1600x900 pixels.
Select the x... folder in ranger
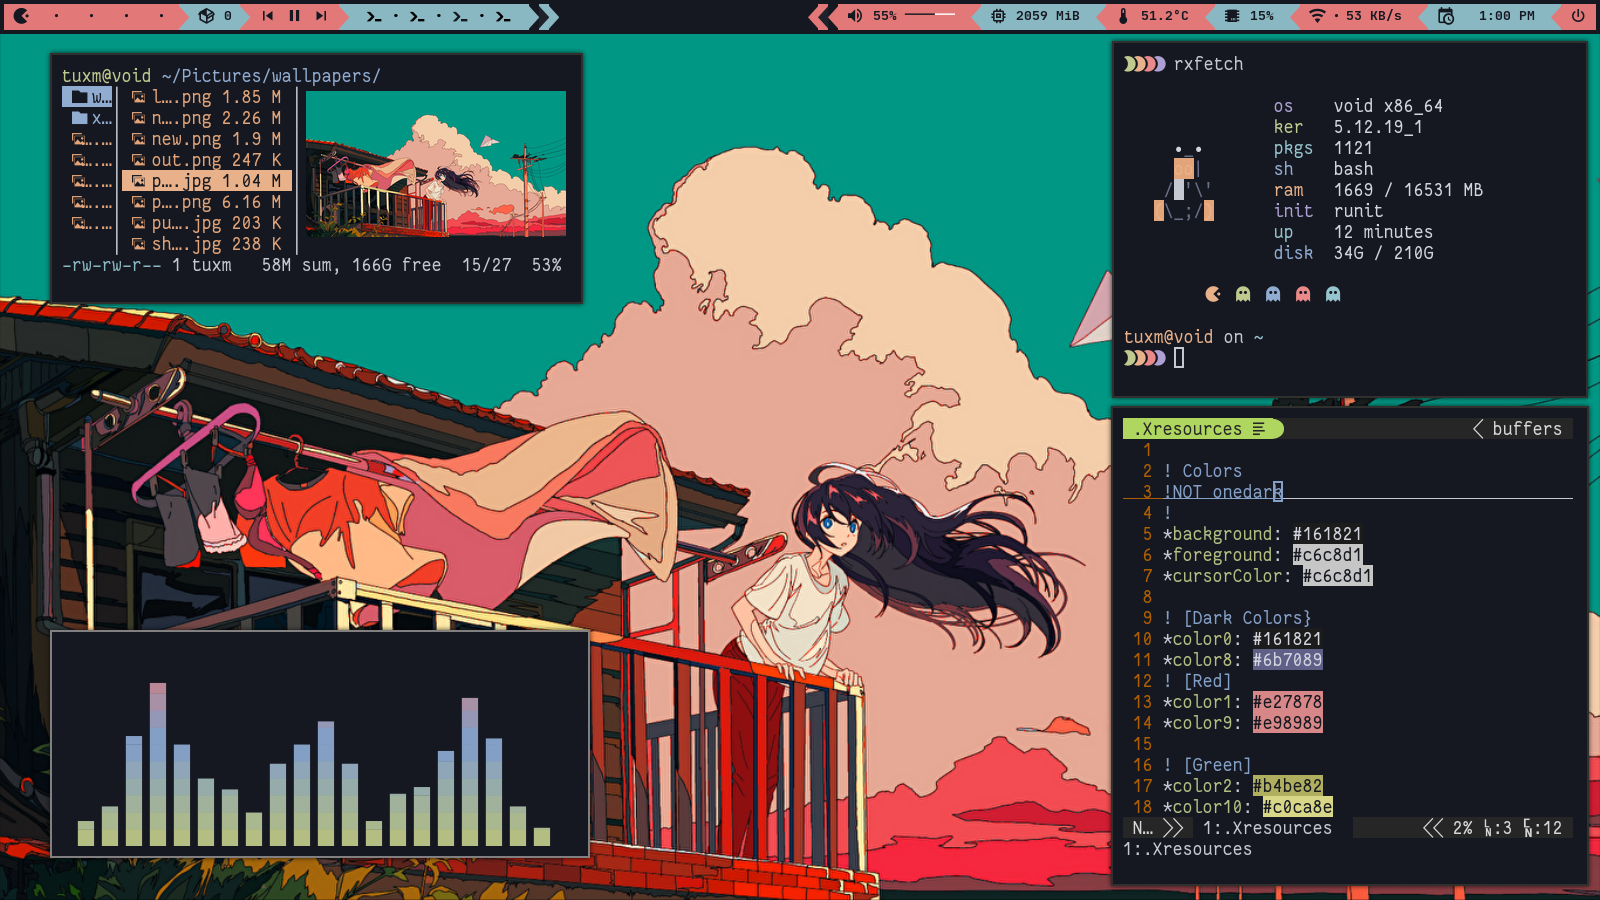pos(91,118)
